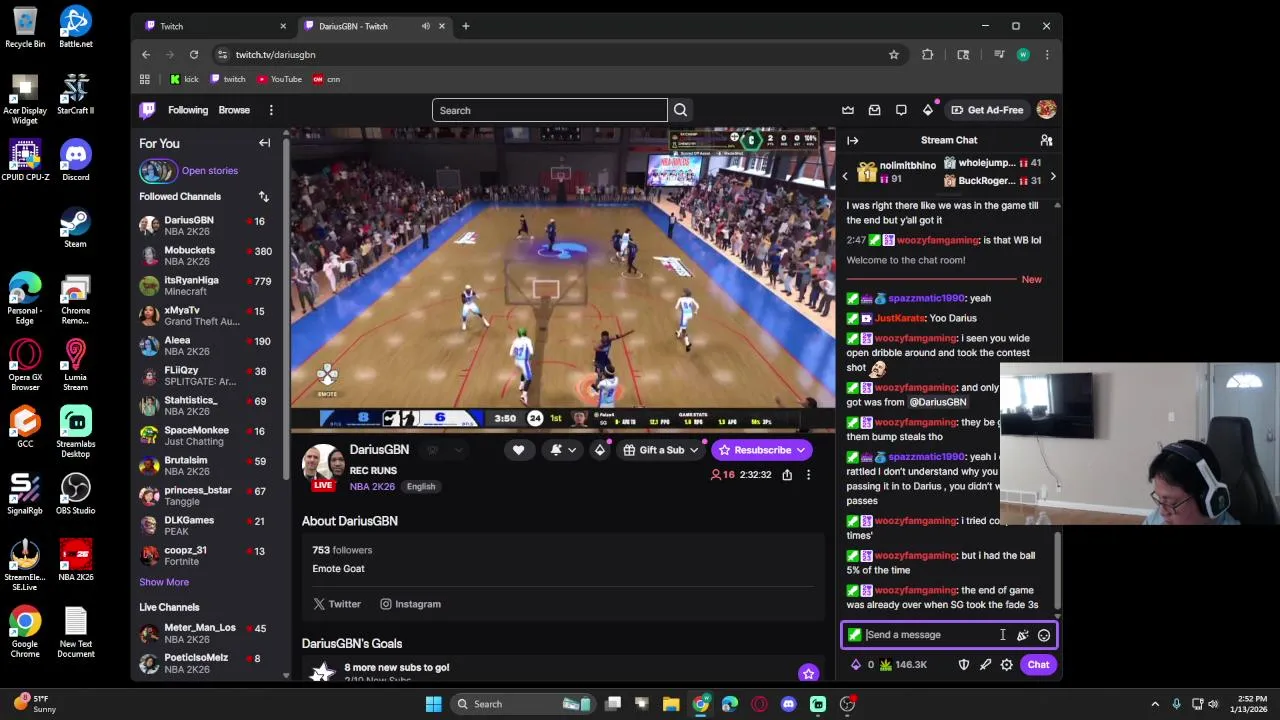
Task: Open the Chrome three-dot menu
Action: [1047, 55]
